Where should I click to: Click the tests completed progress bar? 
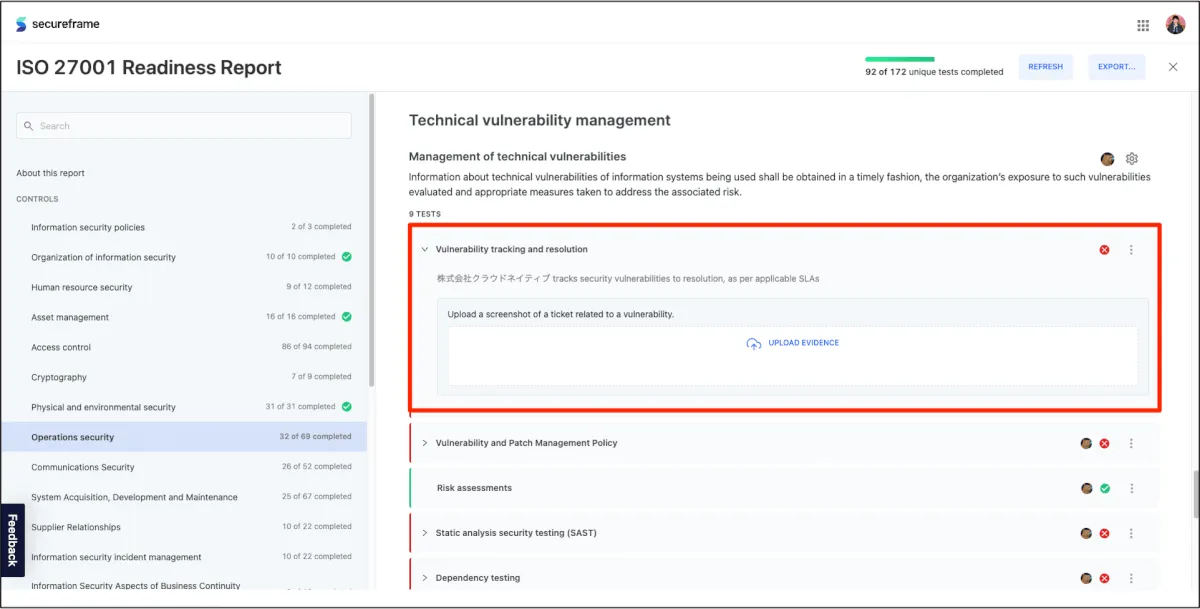899,59
